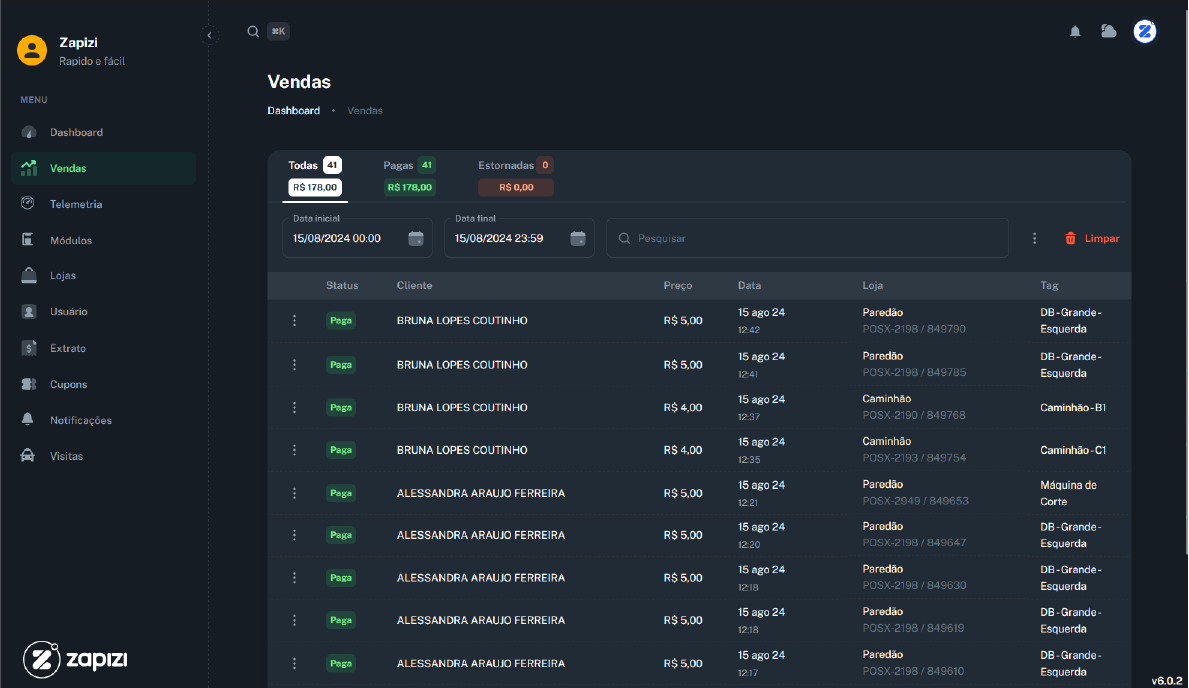Open the Data final calendar picker
Viewport: 1189px width, 688px height.
click(x=578, y=238)
